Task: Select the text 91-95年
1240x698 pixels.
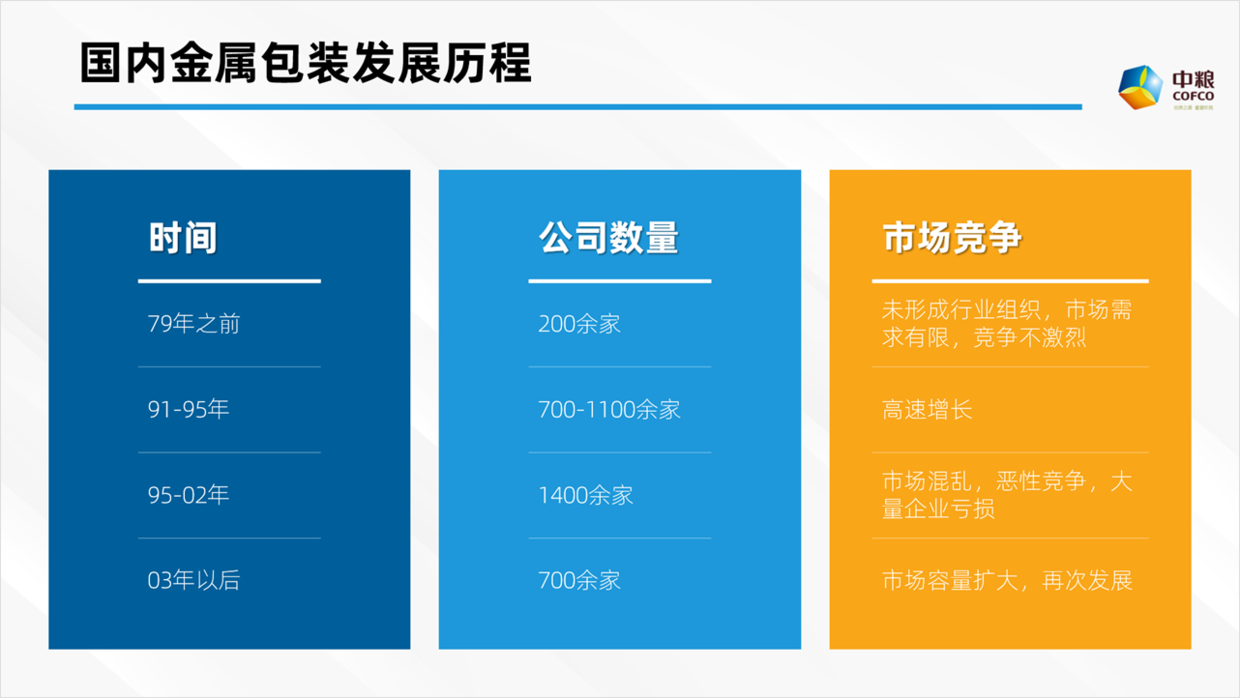Action: [x=189, y=409]
